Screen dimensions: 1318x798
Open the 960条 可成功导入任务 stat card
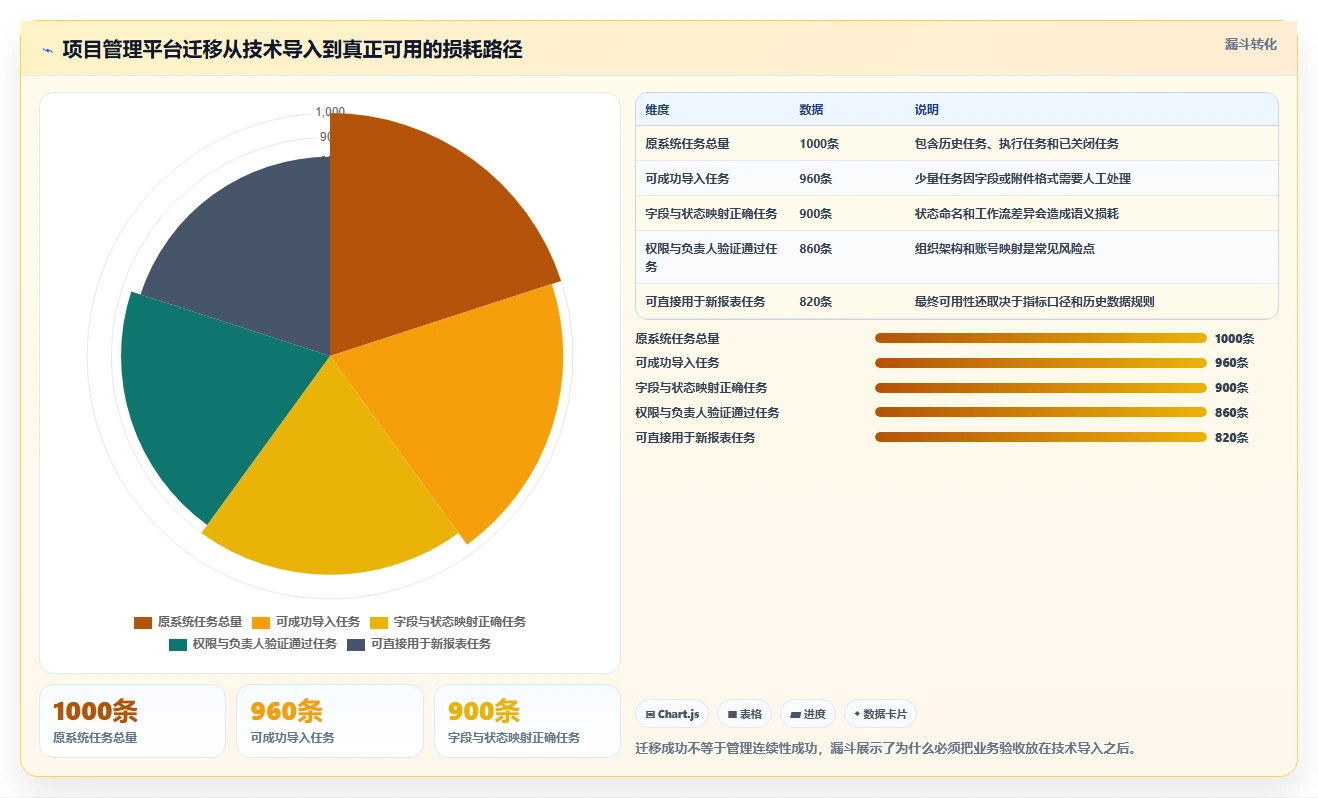tap(330, 721)
